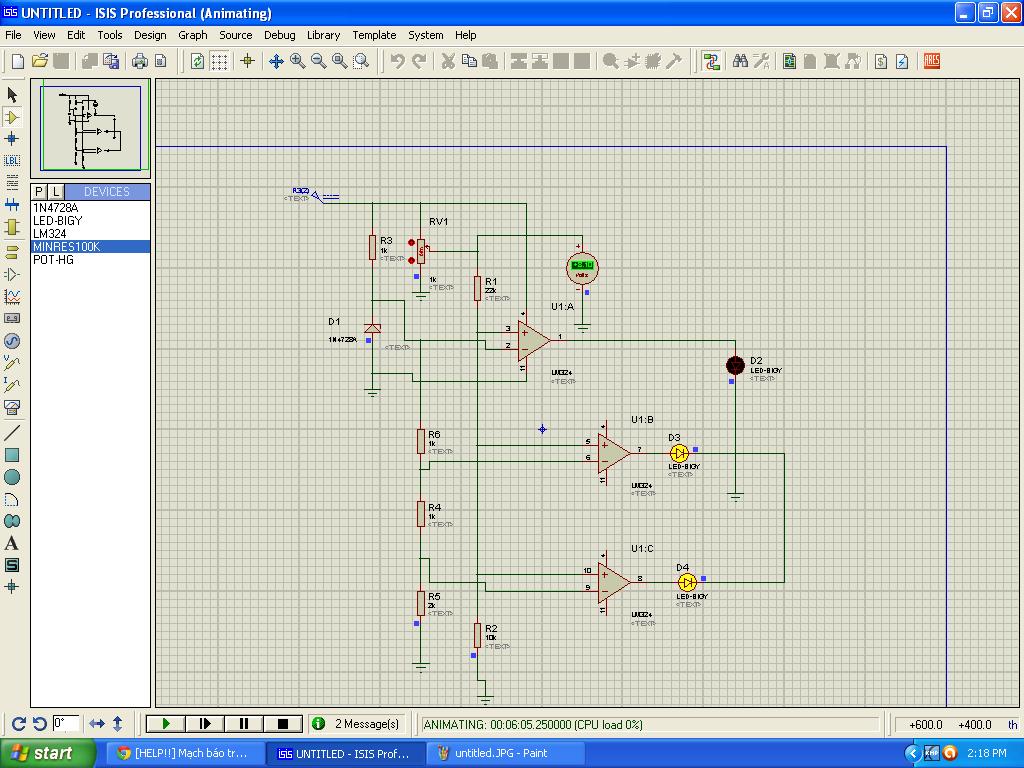Open the Debug menu
Image resolution: width=1024 pixels, height=768 pixels.
[279, 35]
